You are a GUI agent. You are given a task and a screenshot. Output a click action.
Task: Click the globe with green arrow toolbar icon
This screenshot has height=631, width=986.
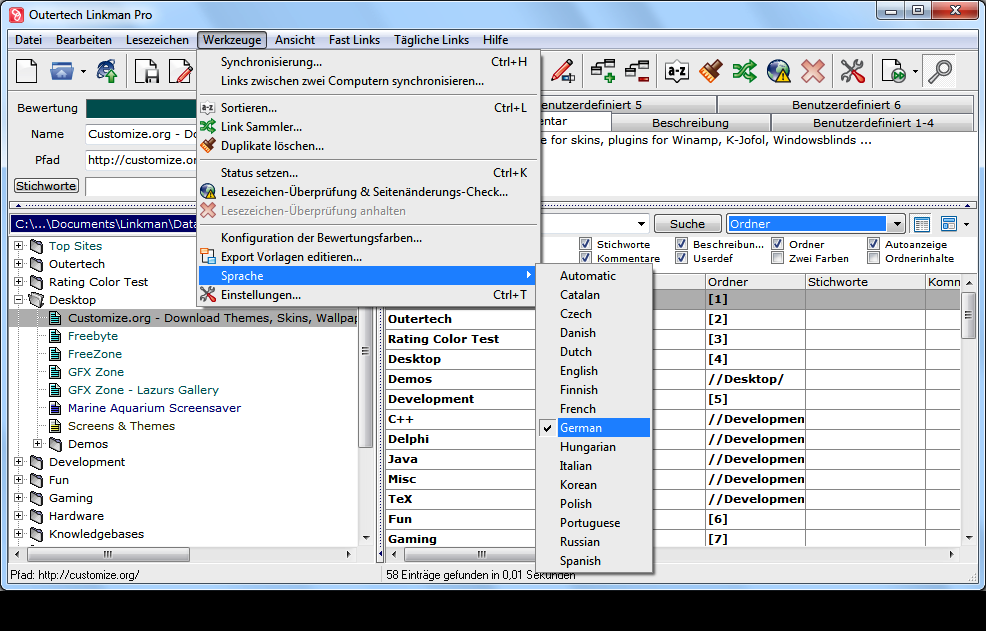point(107,71)
